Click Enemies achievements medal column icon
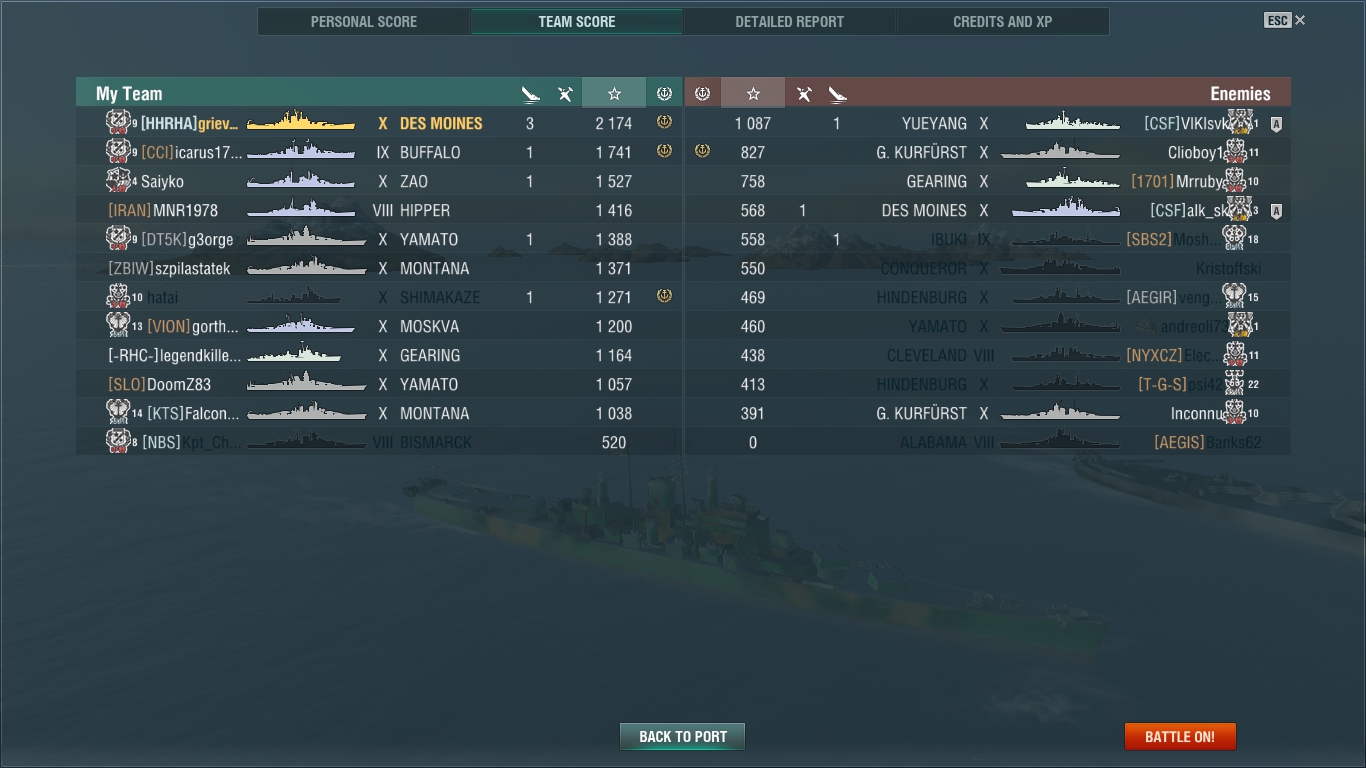1366x768 pixels. pyautogui.click(x=702, y=93)
